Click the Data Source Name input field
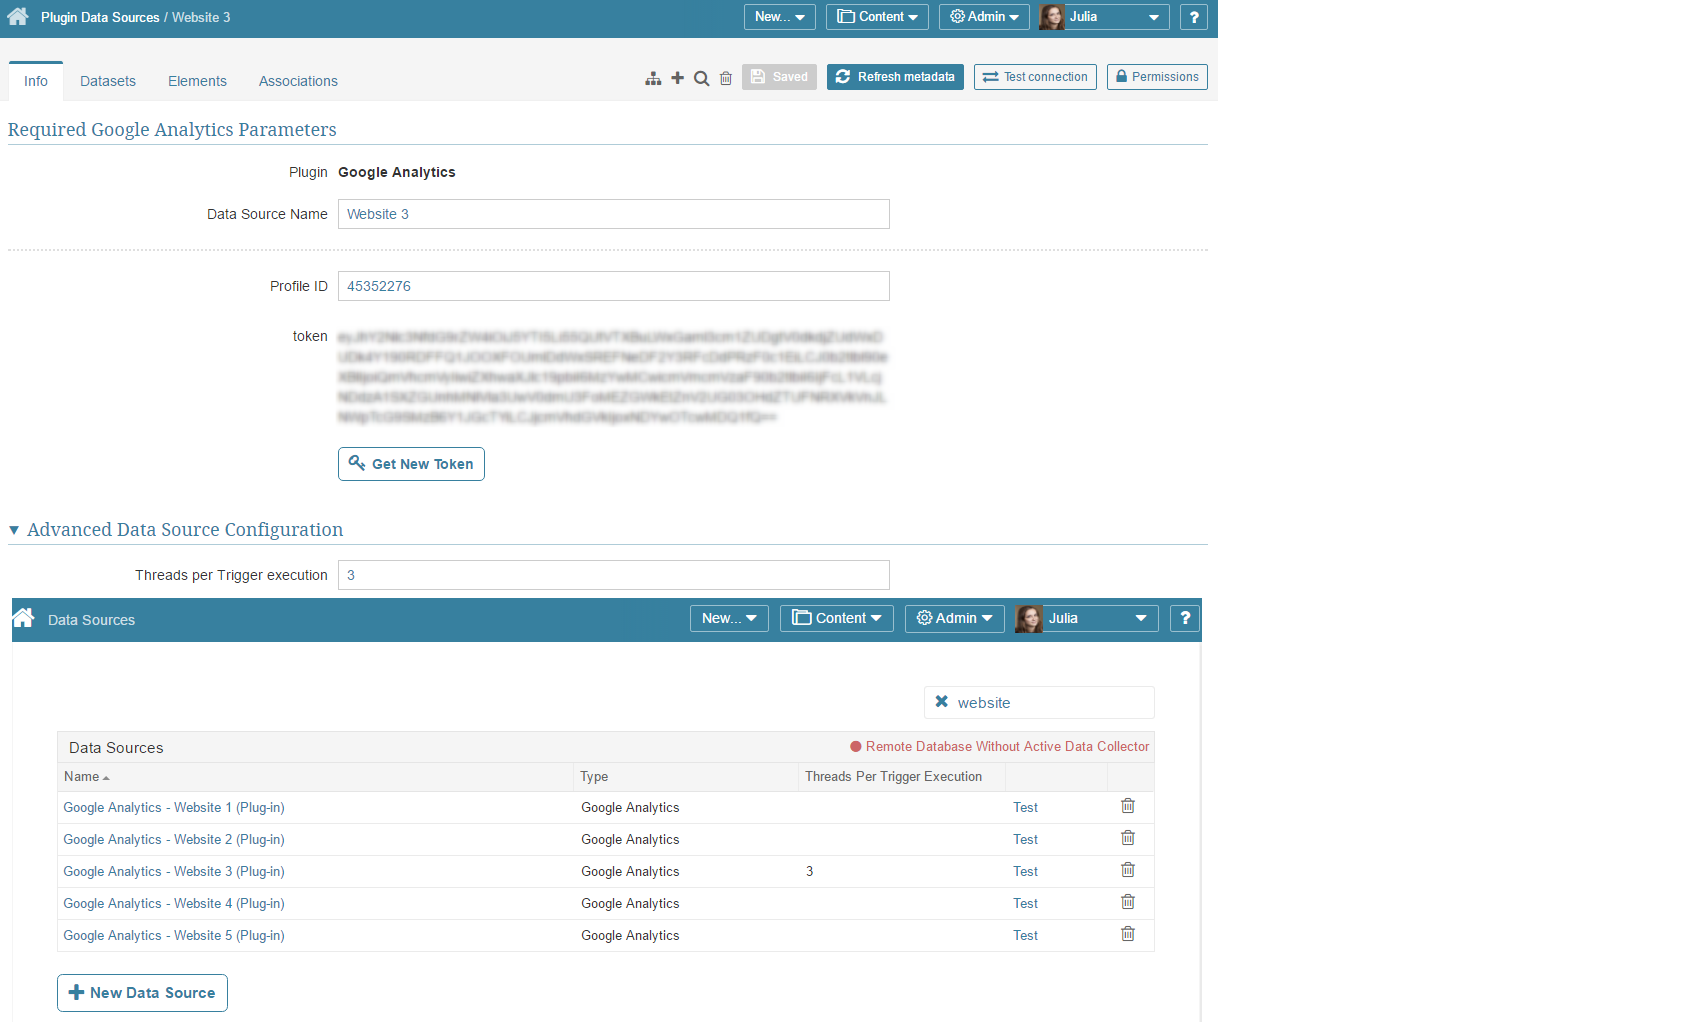This screenshot has height=1023, width=1698. coord(614,214)
